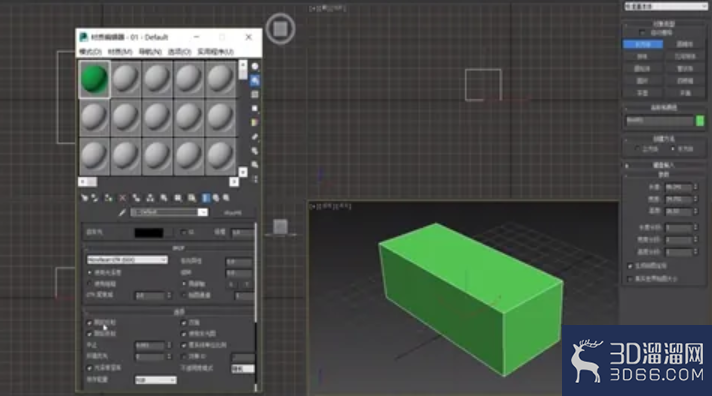The height and width of the screenshot is (396, 712).
Task: Click the highlighted Box button in Object Type
Action: [x=643, y=44]
